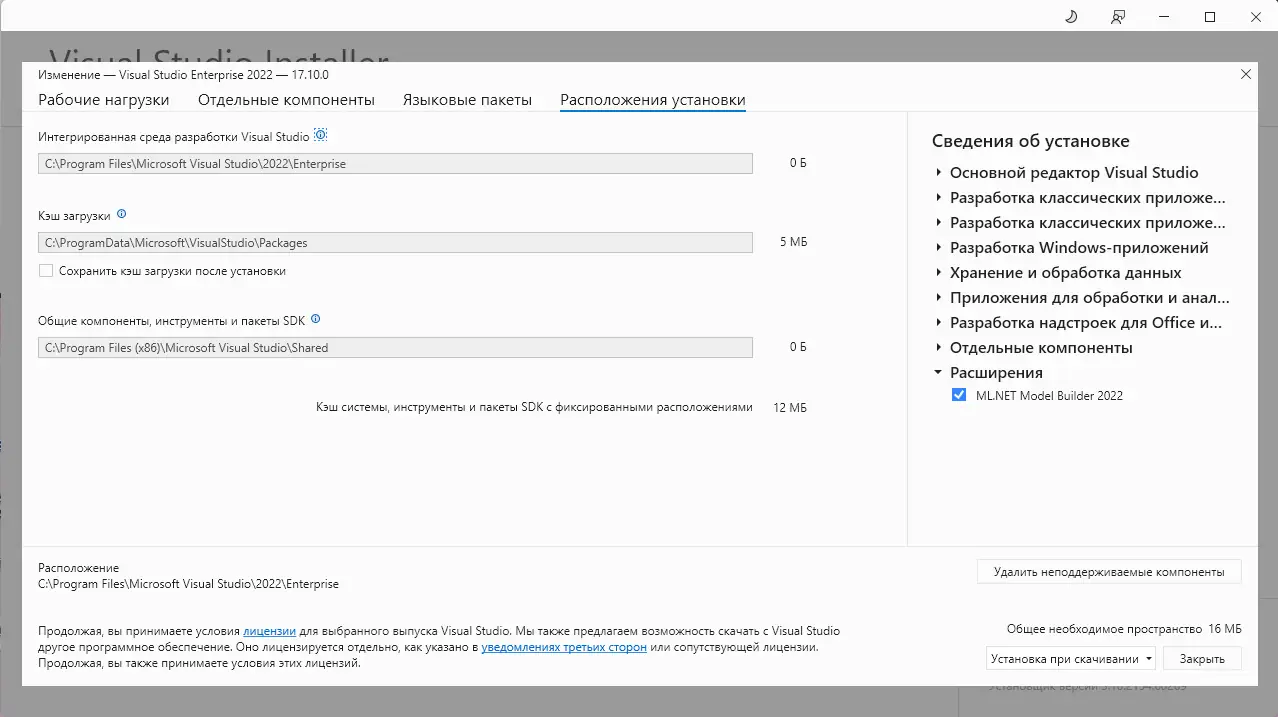
Task: Open the лицензии link
Action: (x=269, y=631)
